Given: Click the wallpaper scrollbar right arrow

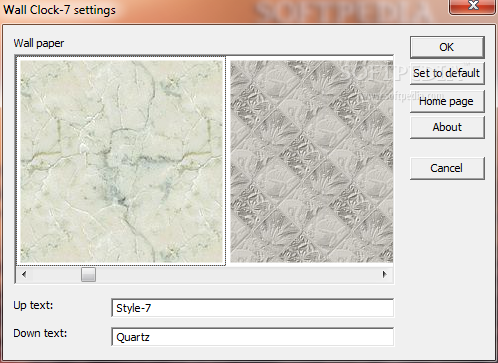Looking at the screenshot, I should click(x=385, y=275).
